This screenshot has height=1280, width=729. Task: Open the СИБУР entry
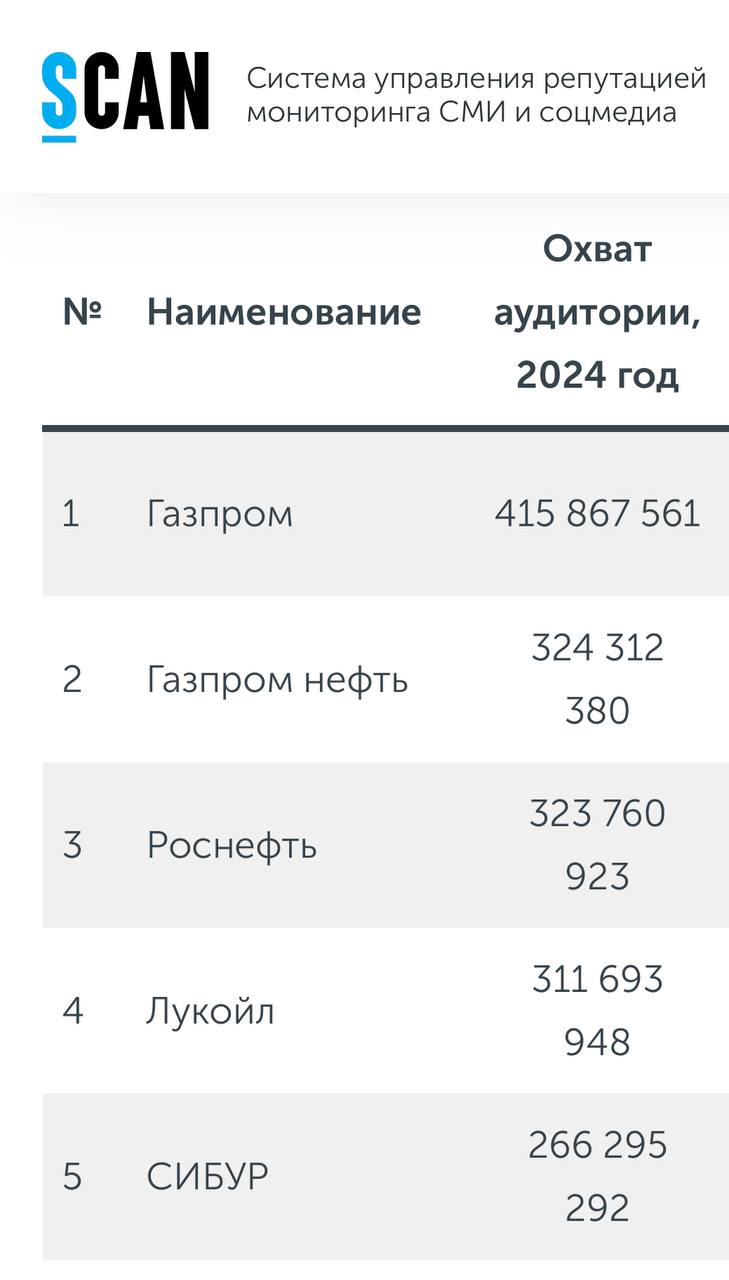click(208, 1177)
